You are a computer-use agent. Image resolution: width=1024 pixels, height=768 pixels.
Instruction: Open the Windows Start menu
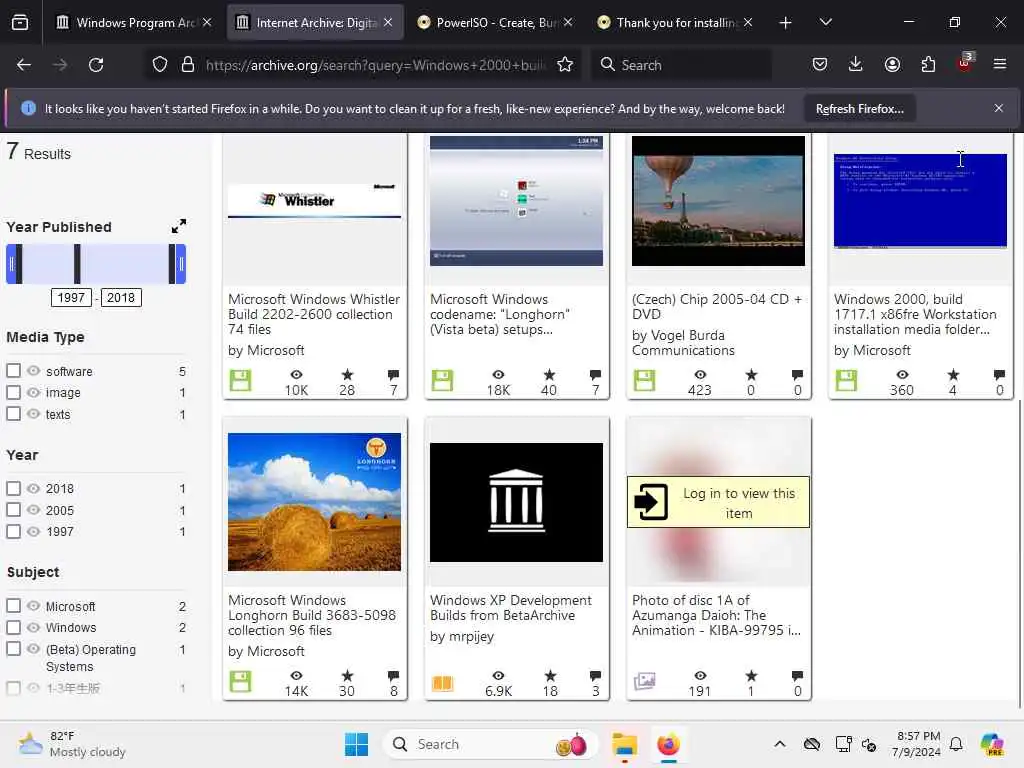pos(357,744)
